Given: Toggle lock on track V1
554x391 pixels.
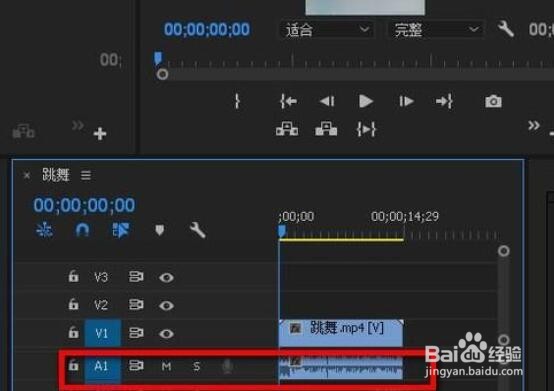Looking at the screenshot, I should [73, 332].
